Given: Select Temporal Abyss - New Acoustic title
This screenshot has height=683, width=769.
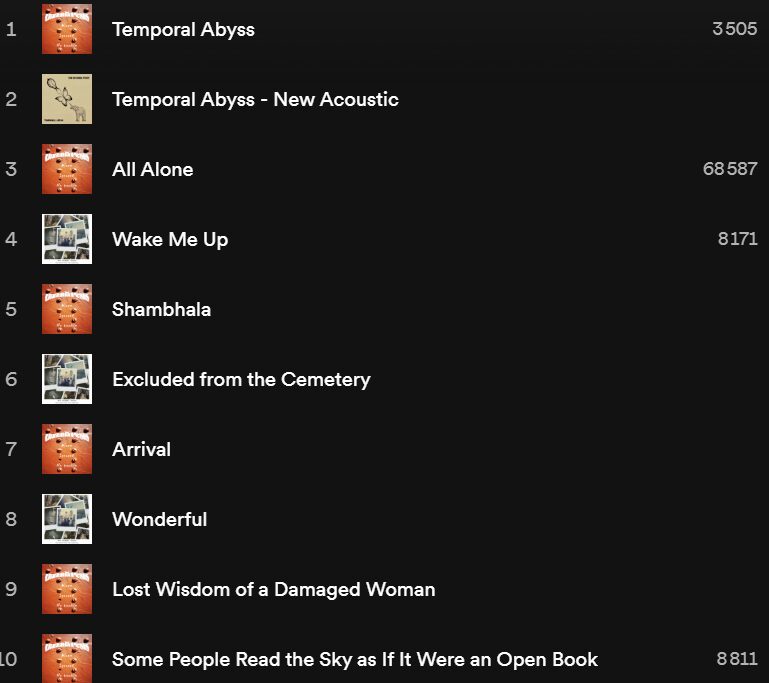Looking at the screenshot, I should click(x=255, y=100).
